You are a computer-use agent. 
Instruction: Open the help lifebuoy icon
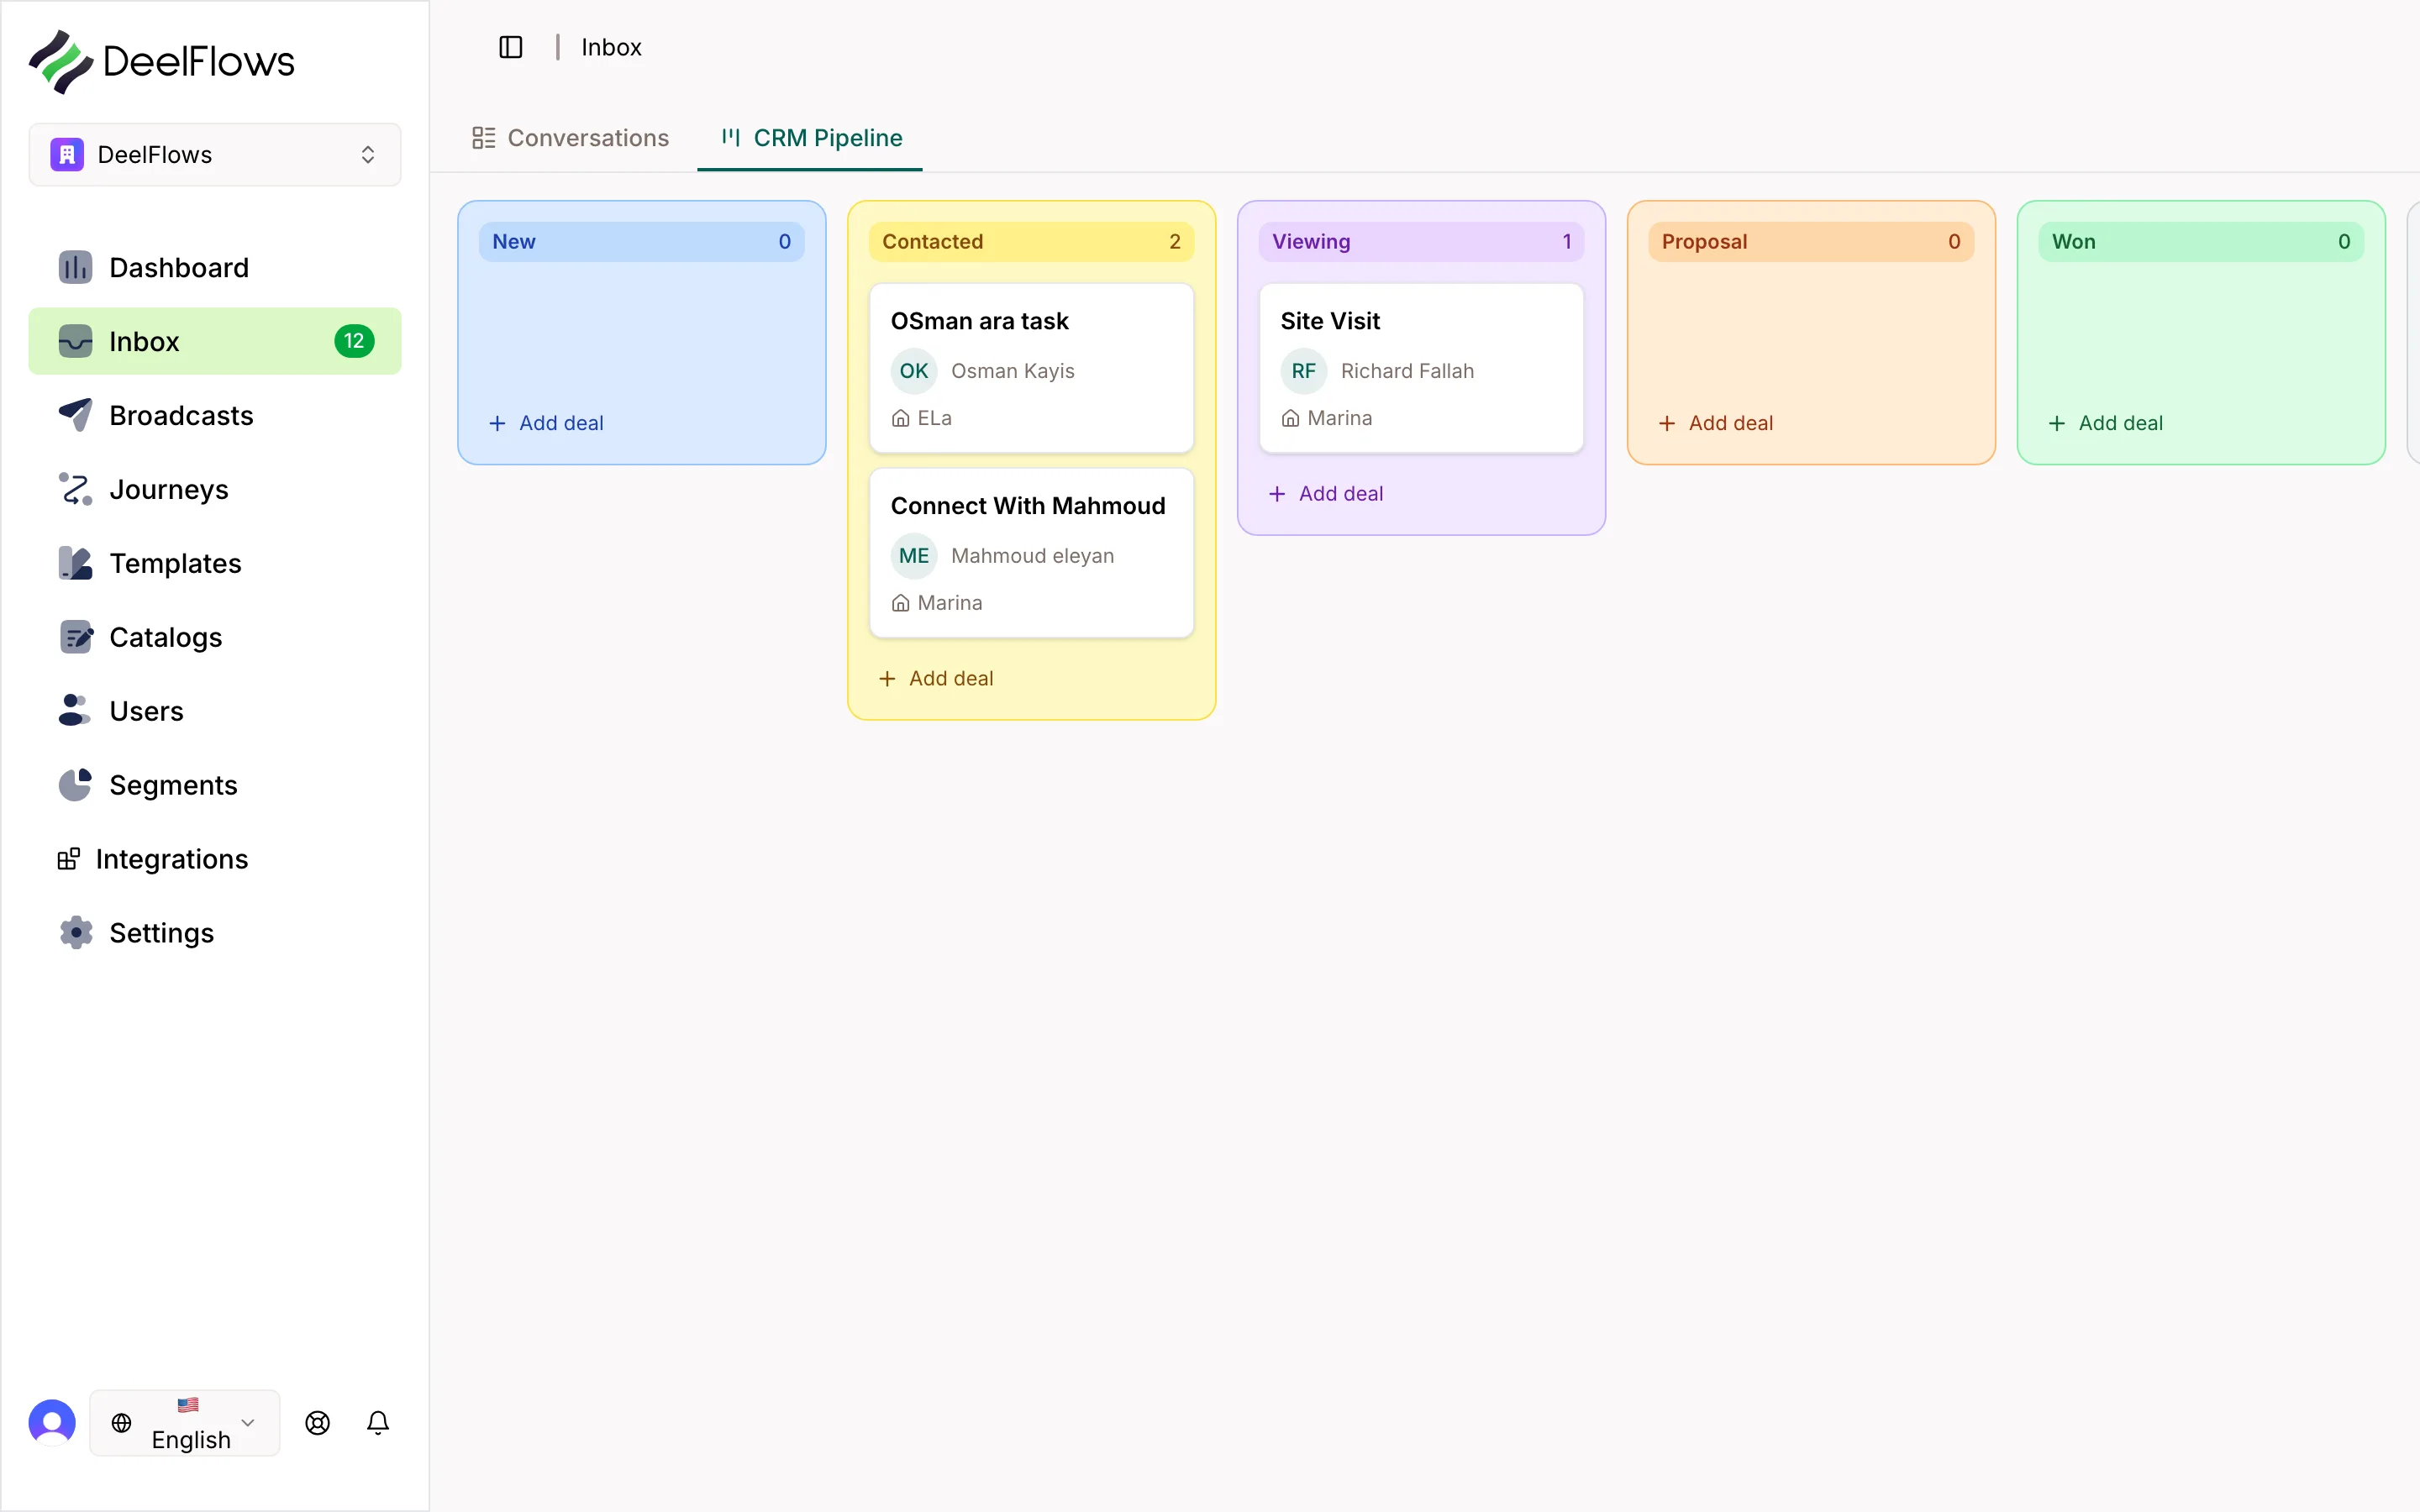[318, 1422]
